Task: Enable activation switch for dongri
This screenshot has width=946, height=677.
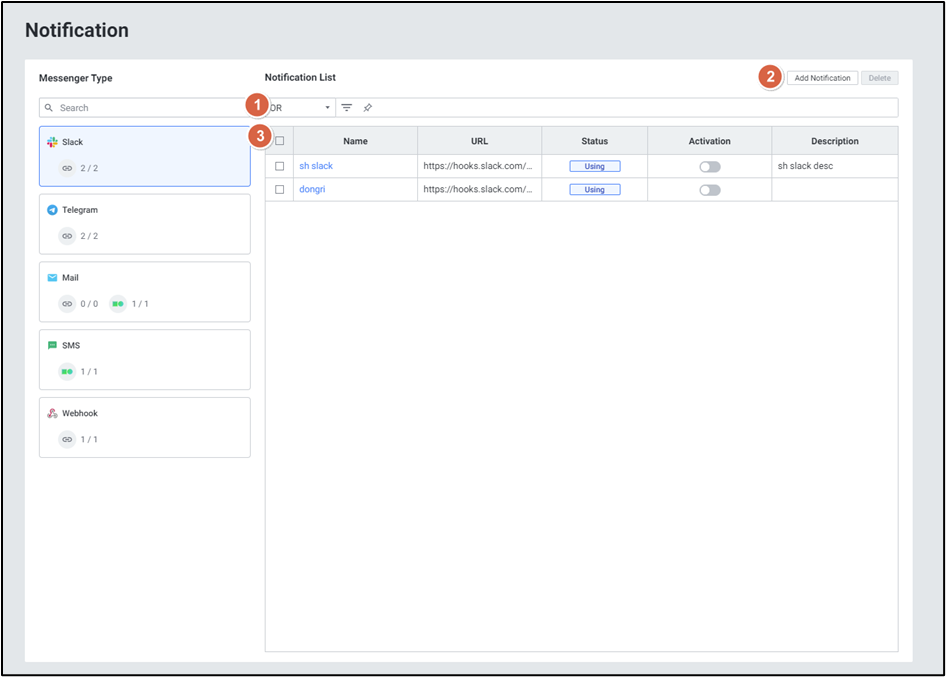Action: point(709,189)
